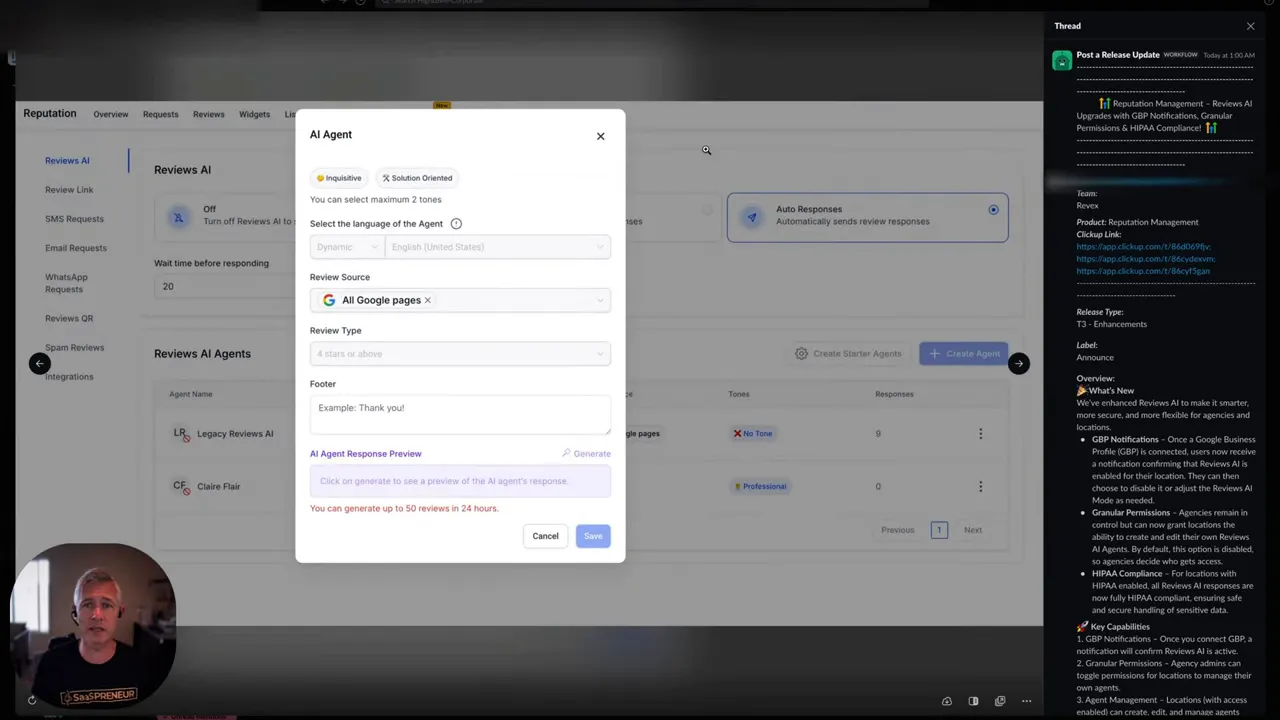Click the Cancel button
Image resolution: width=1280 pixels, height=720 pixels.
point(545,536)
